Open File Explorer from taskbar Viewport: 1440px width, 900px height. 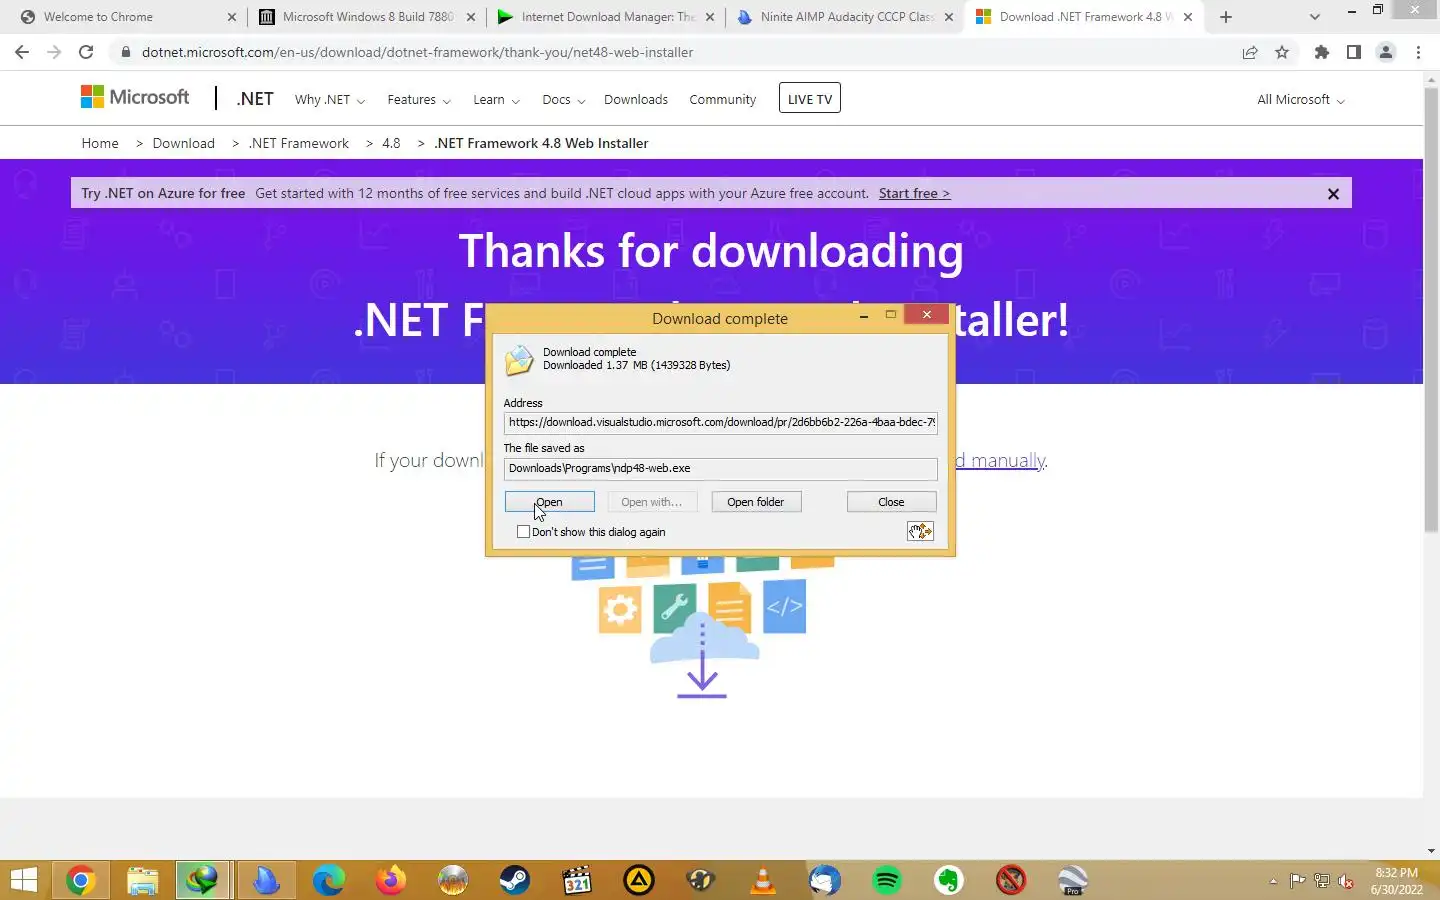[x=143, y=880]
